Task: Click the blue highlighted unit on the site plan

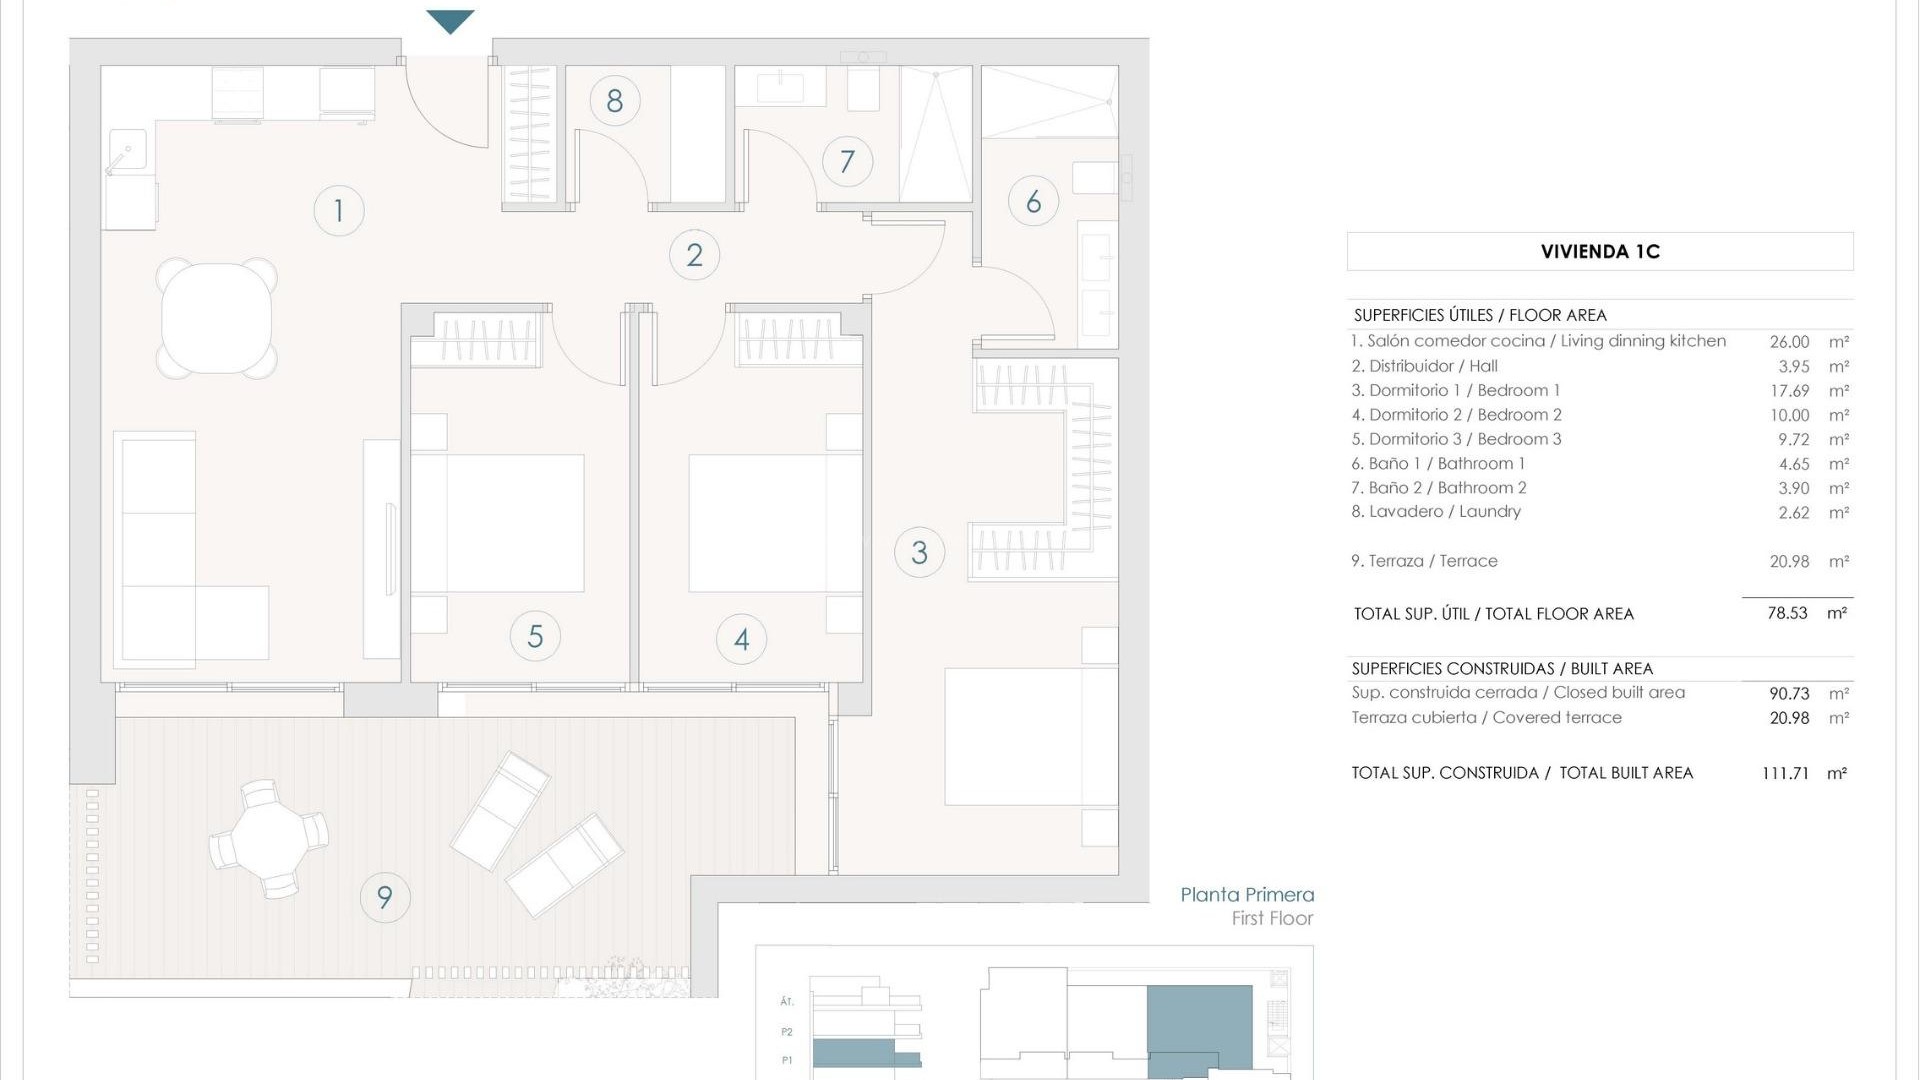Action: click(1200, 1020)
